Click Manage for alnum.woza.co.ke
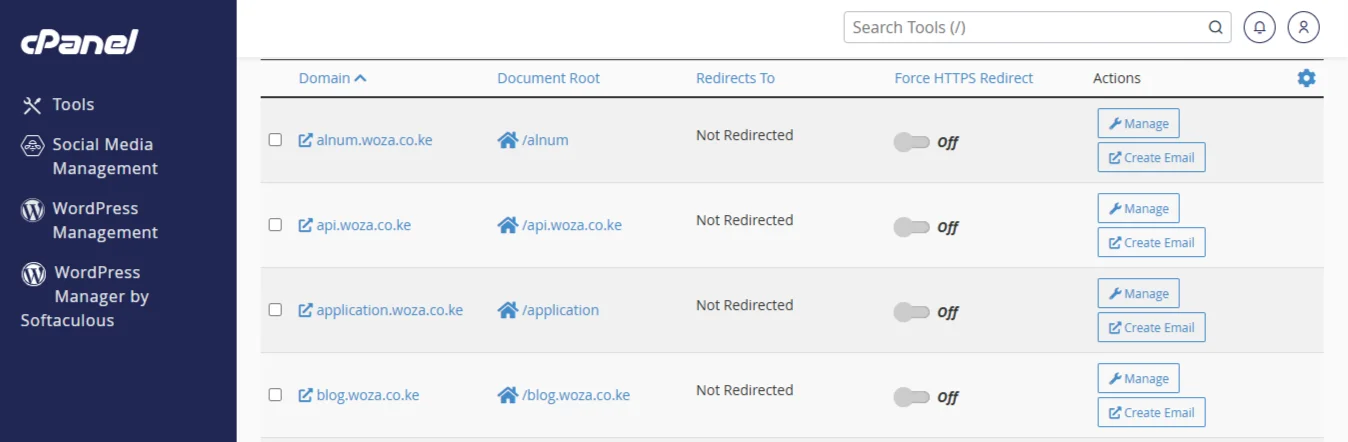This screenshot has height=442, width=1348. 1138,123
